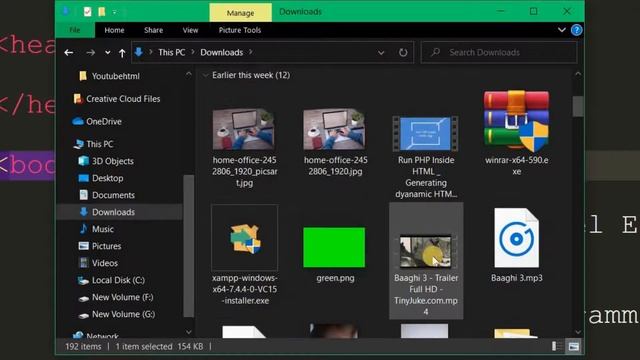Open the File menu
640x360 pixels.
coord(75,30)
